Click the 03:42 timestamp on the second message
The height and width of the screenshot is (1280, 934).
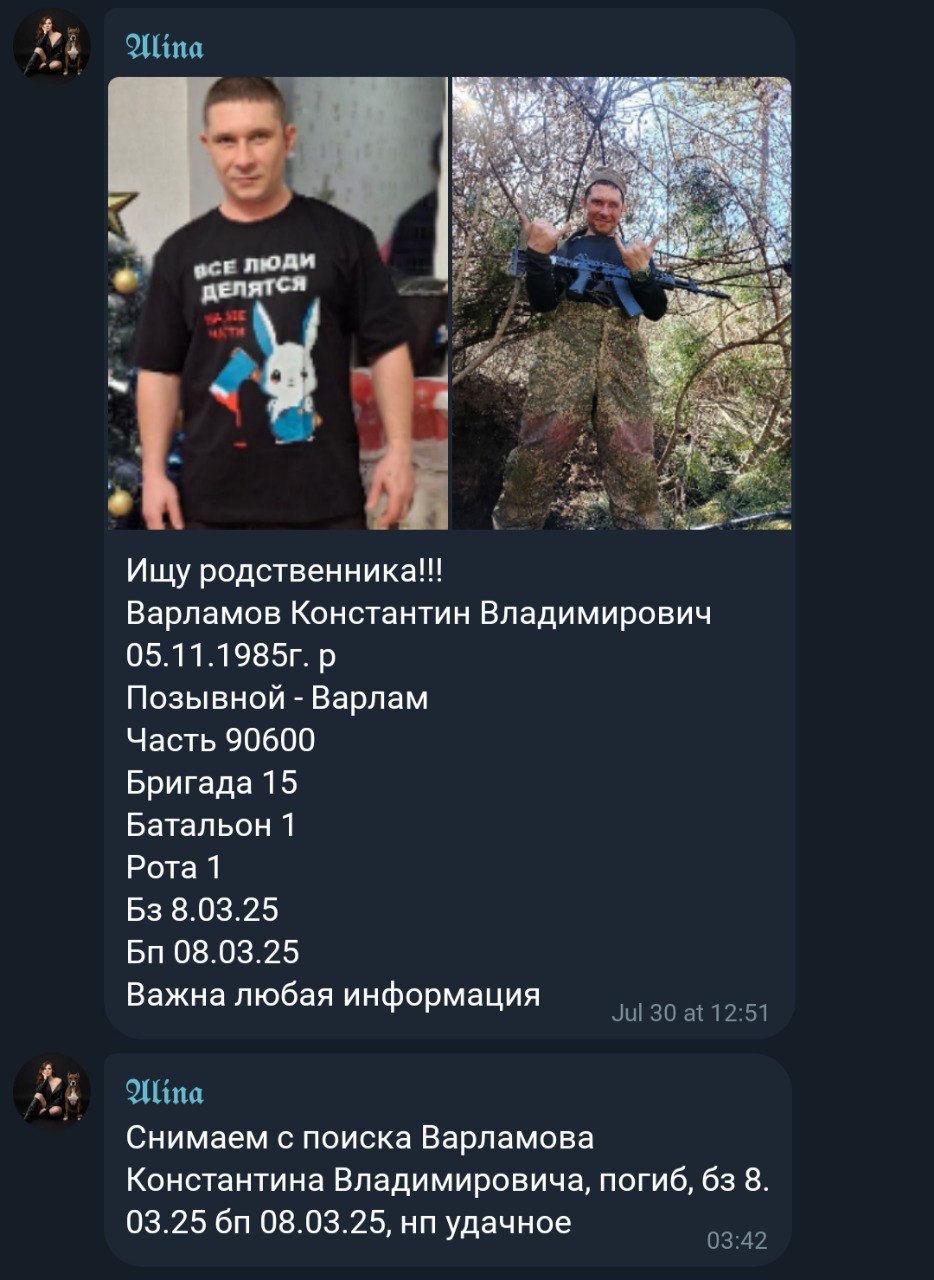coord(737,1241)
